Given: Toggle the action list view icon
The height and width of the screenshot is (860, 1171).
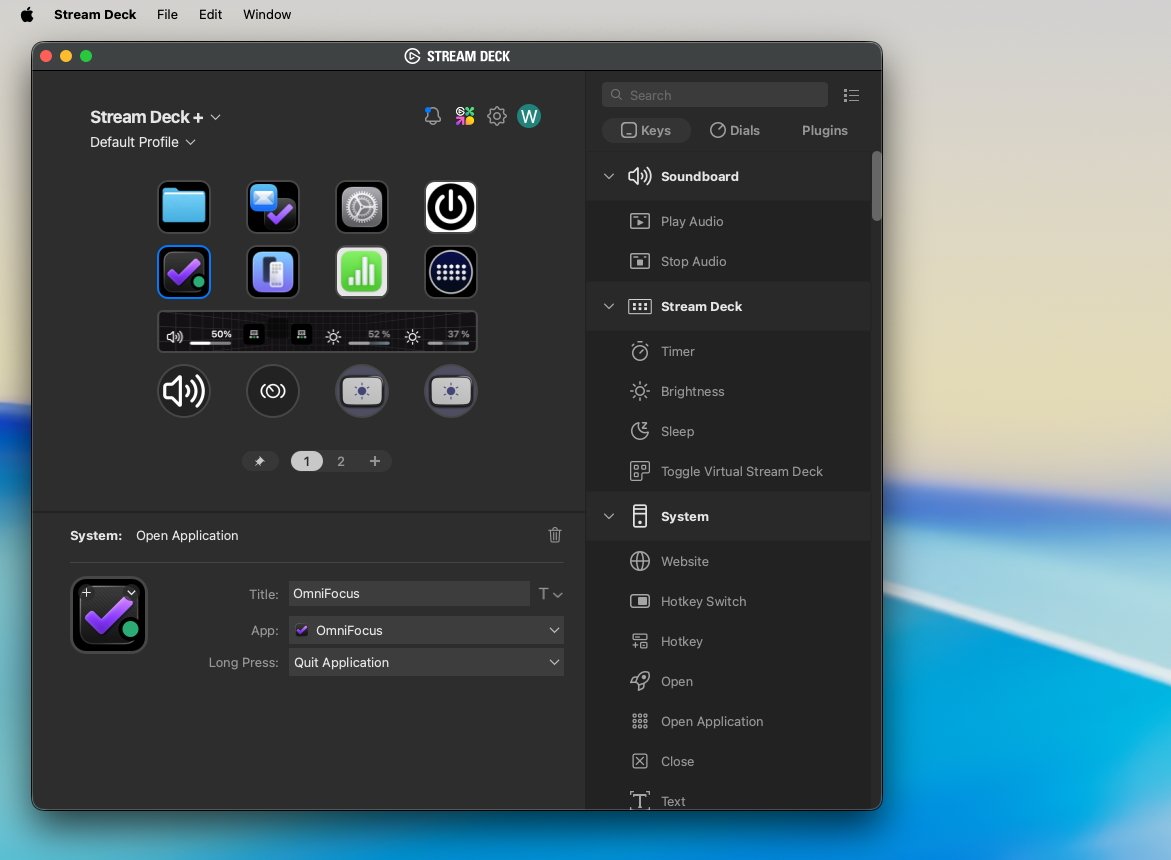Looking at the screenshot, I should (x=851, y=96).
